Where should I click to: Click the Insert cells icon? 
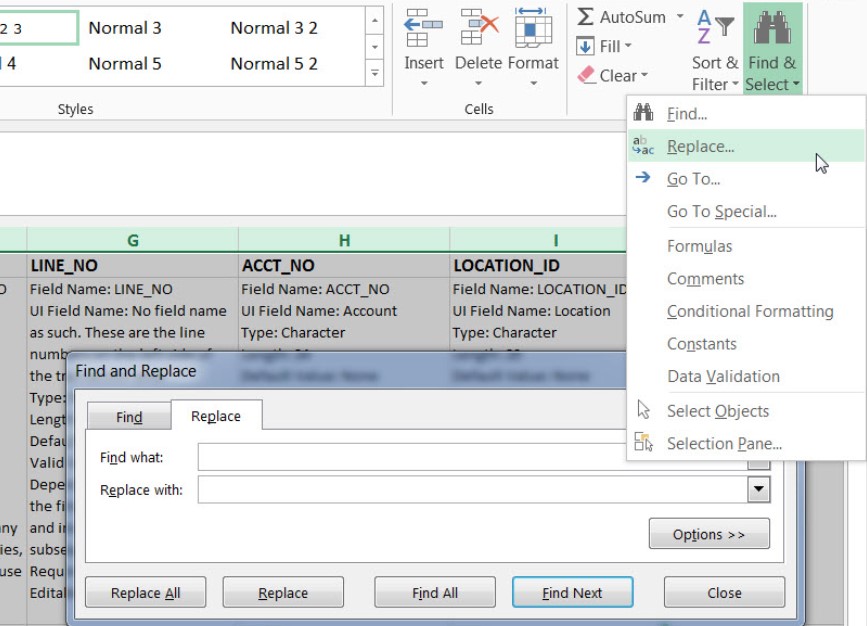point(424,29)
